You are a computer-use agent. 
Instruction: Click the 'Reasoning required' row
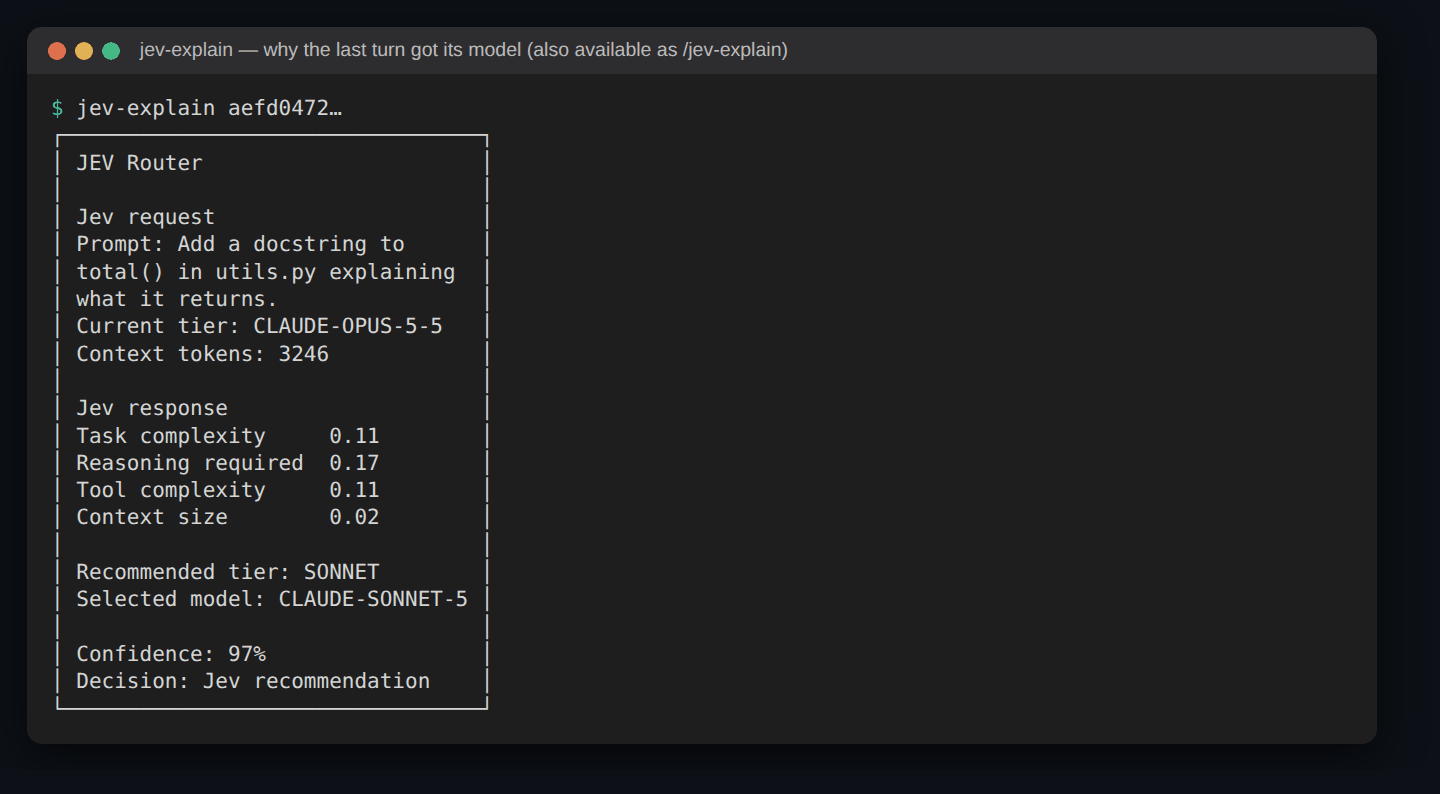click(228, 463)
